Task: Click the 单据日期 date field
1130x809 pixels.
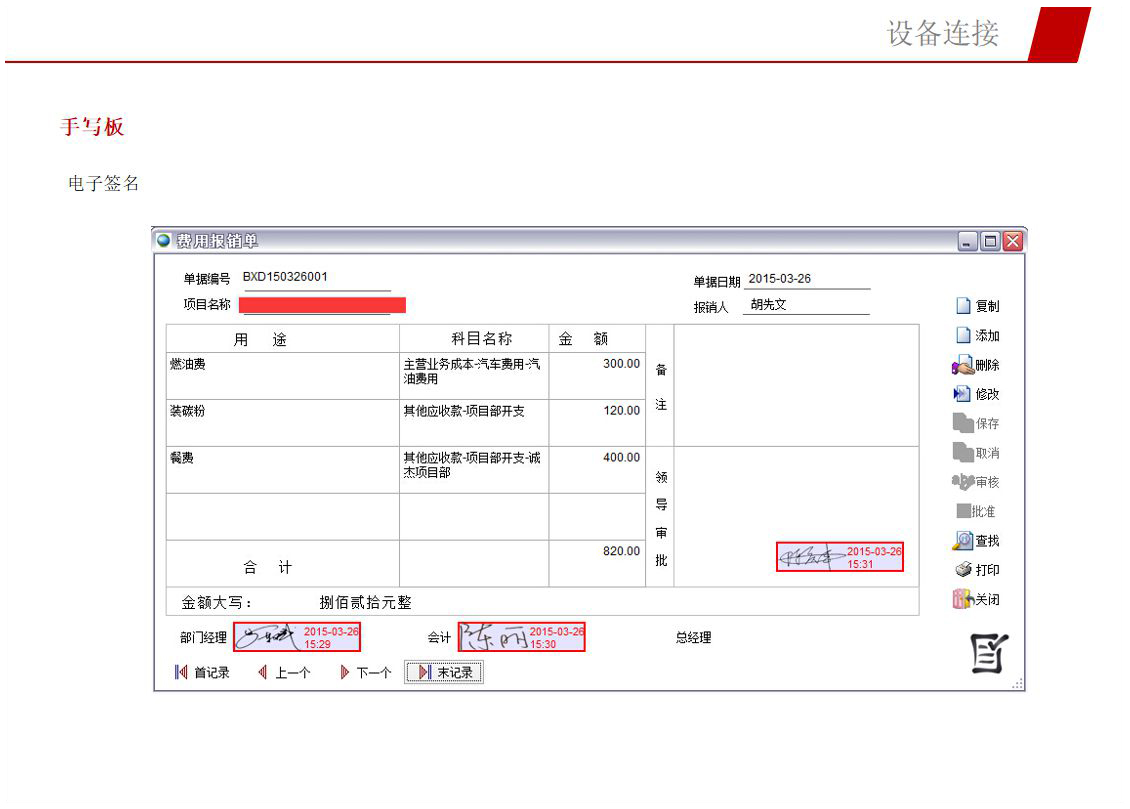Action: 806,280
